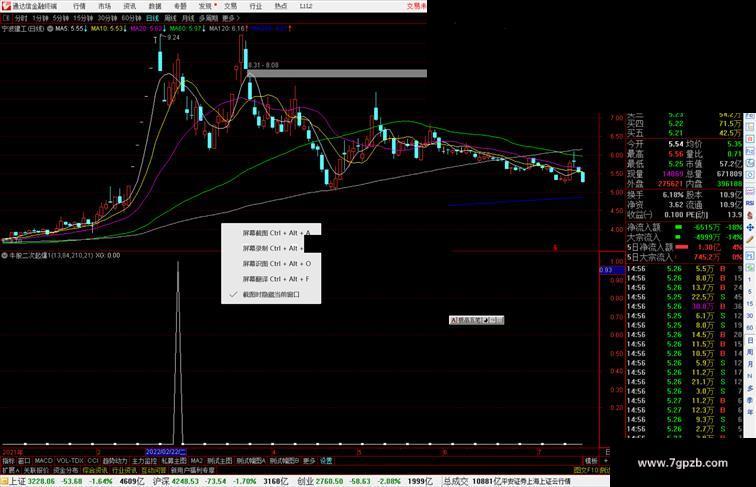
Task: Click the RSI icon in right sidebar
Action: 750,203
